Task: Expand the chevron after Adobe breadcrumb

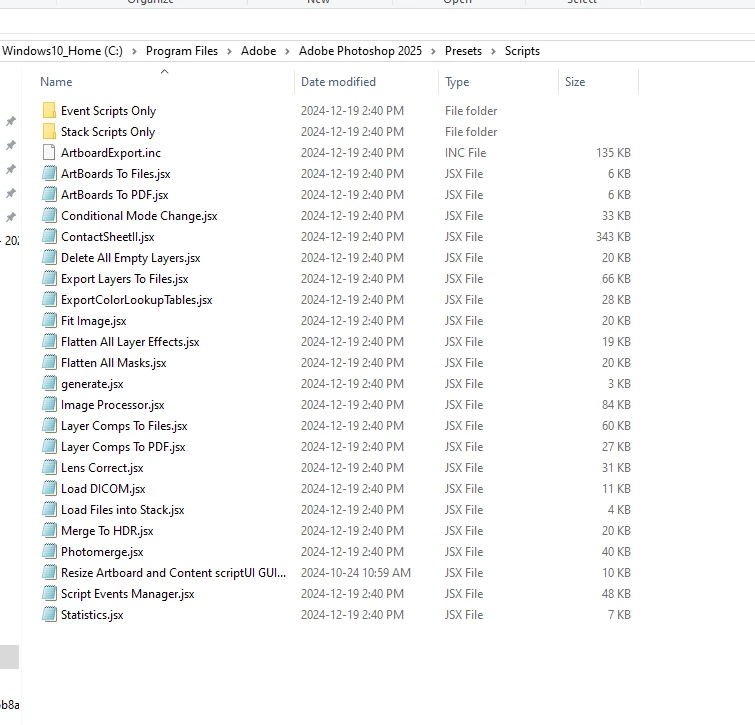Action: [x=287, y=52]
